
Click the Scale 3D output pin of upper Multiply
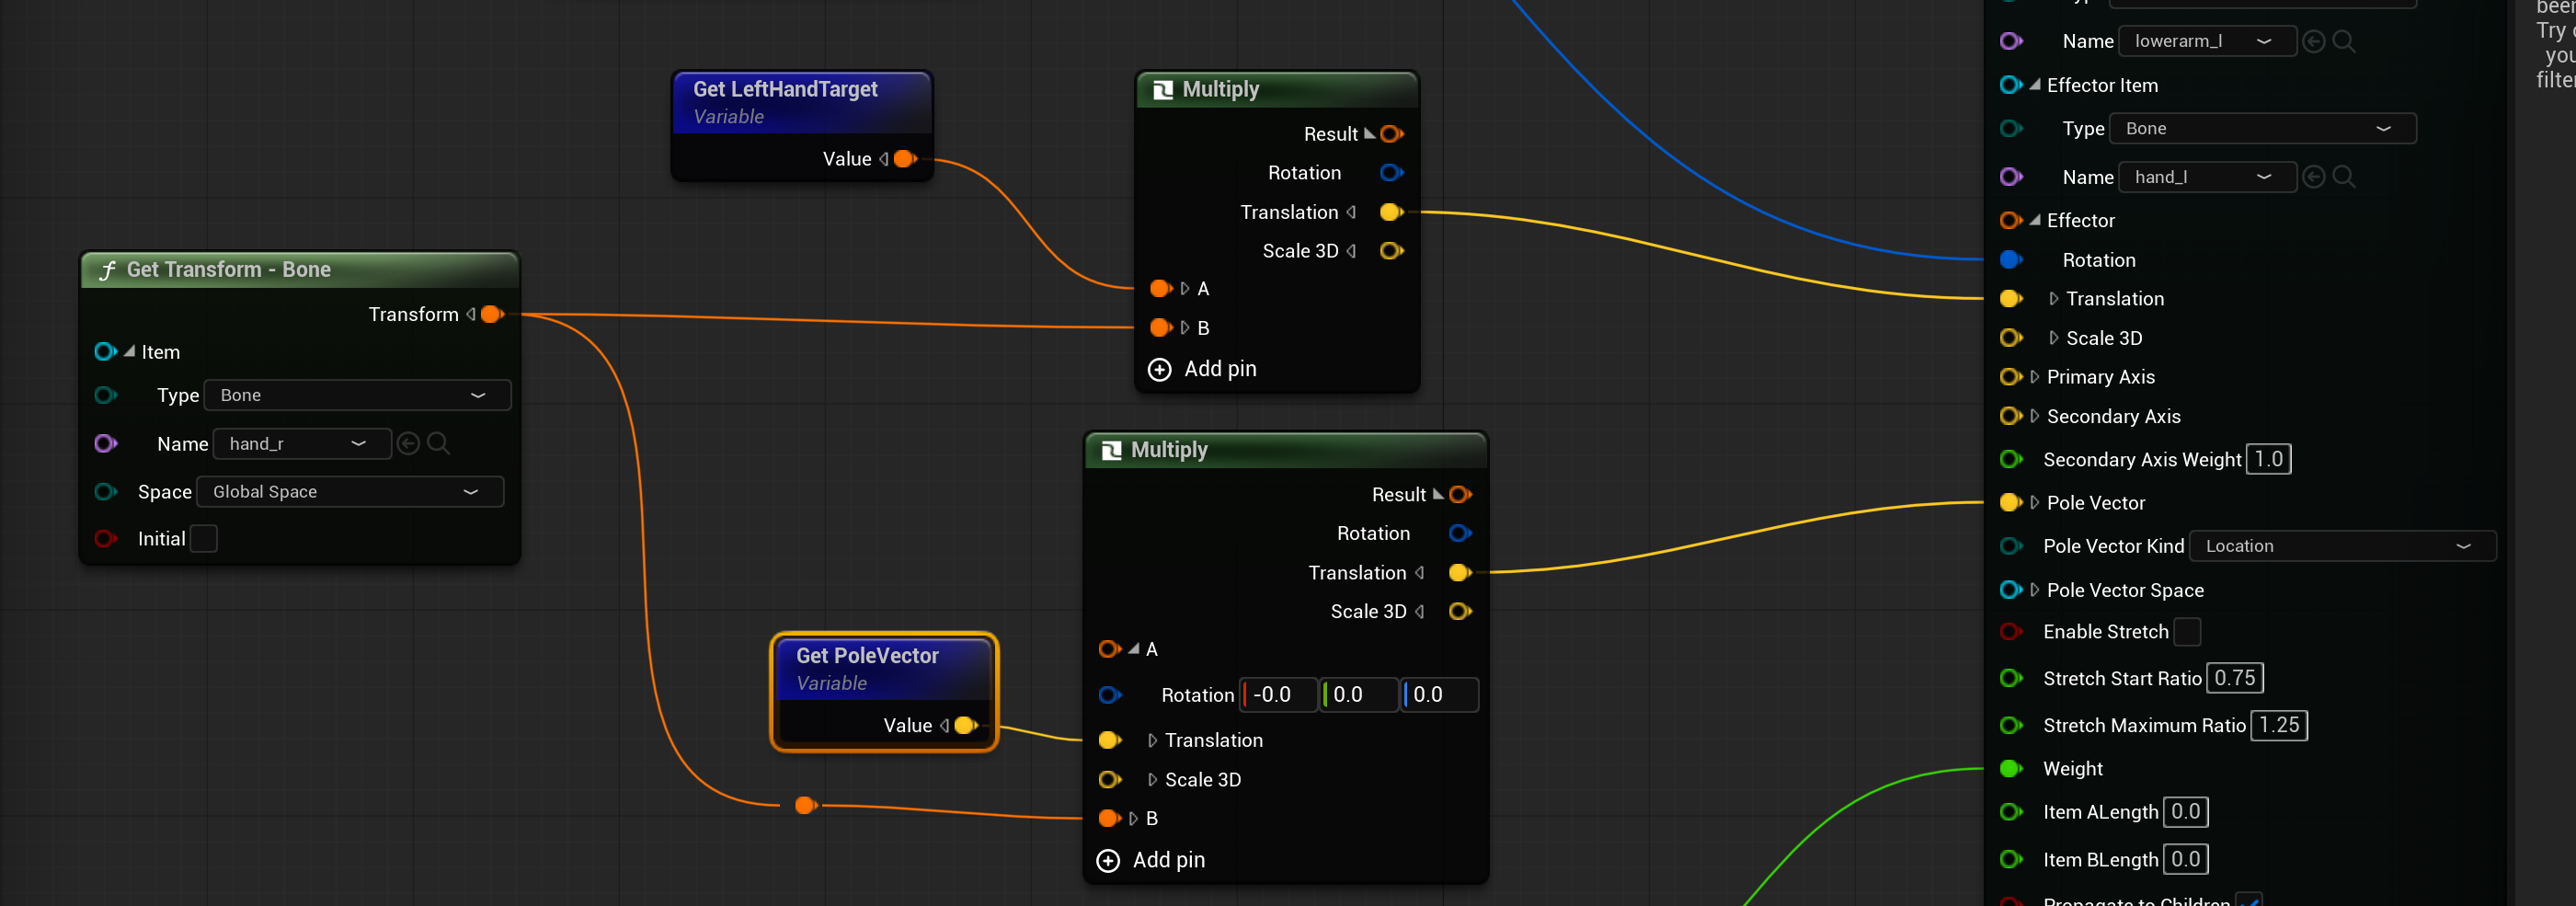[x=1391, y=251]
